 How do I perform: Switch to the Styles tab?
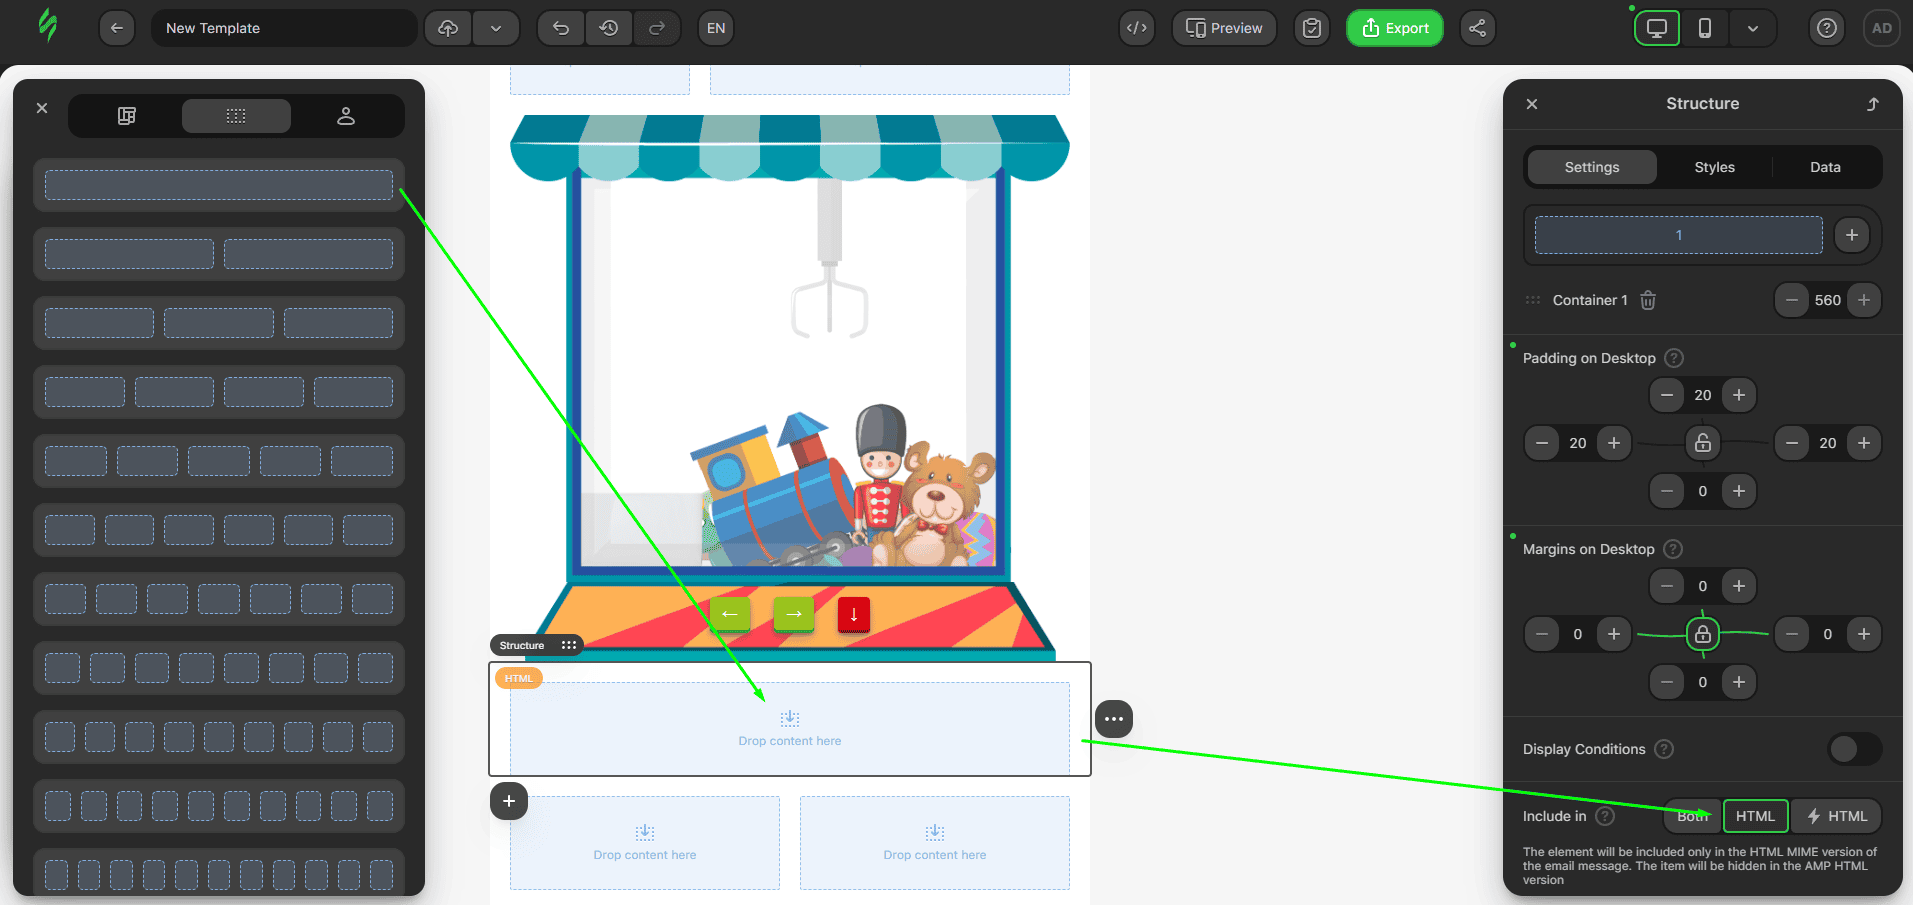pyautogui.click(x=1713, y=167)
